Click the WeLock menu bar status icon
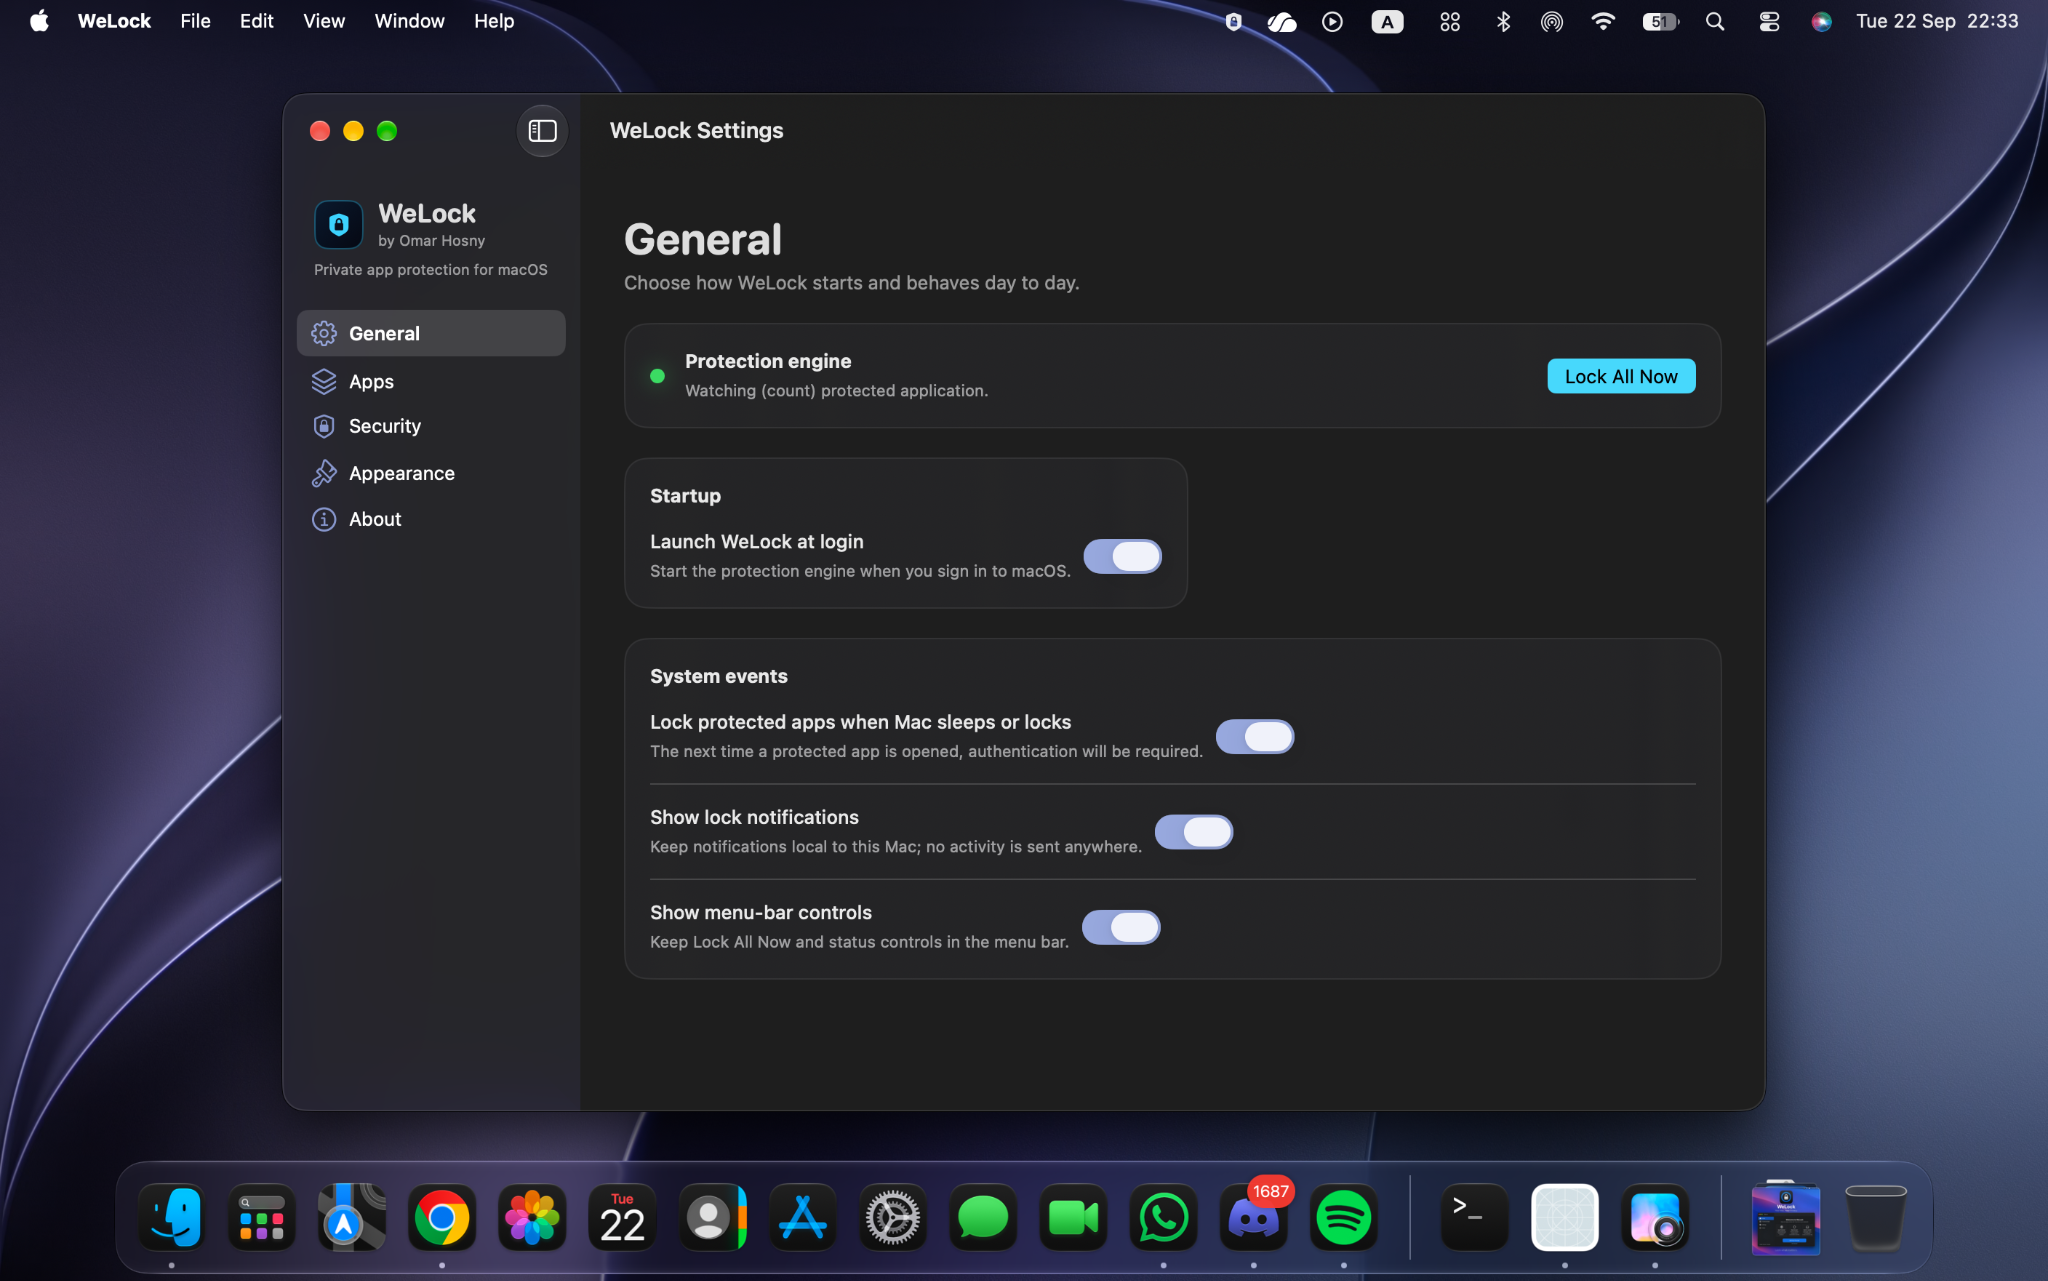The width and height of the screenshot is (2048, 1281). coord(1233,21)
